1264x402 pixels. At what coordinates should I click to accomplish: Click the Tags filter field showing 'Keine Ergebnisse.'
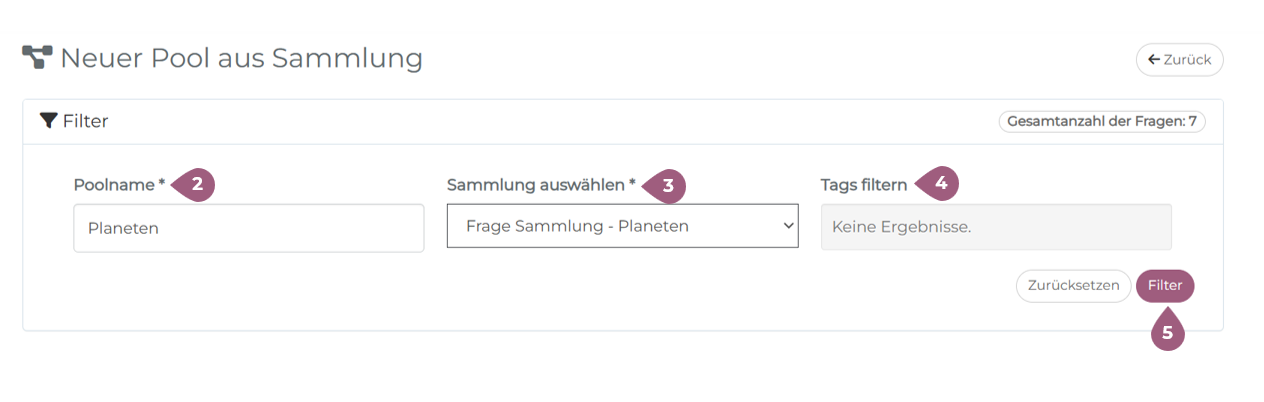pyautogui.click(x=995, y=227)
